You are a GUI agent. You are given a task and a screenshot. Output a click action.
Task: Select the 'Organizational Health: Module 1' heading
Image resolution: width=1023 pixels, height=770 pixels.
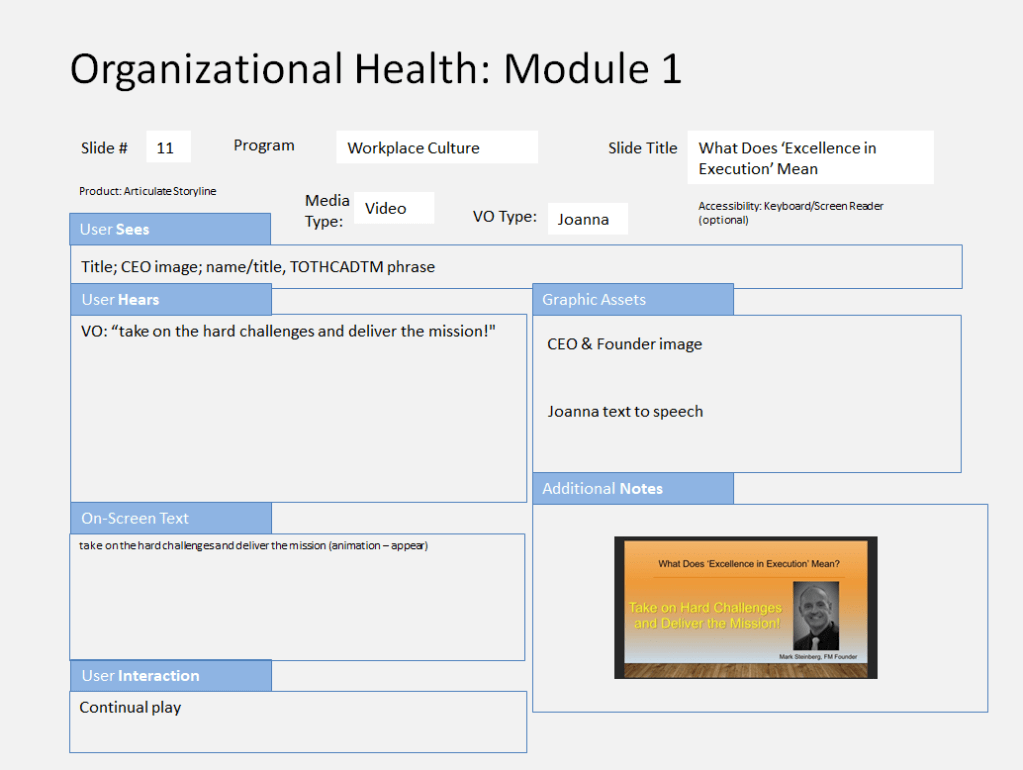point(376,69)
